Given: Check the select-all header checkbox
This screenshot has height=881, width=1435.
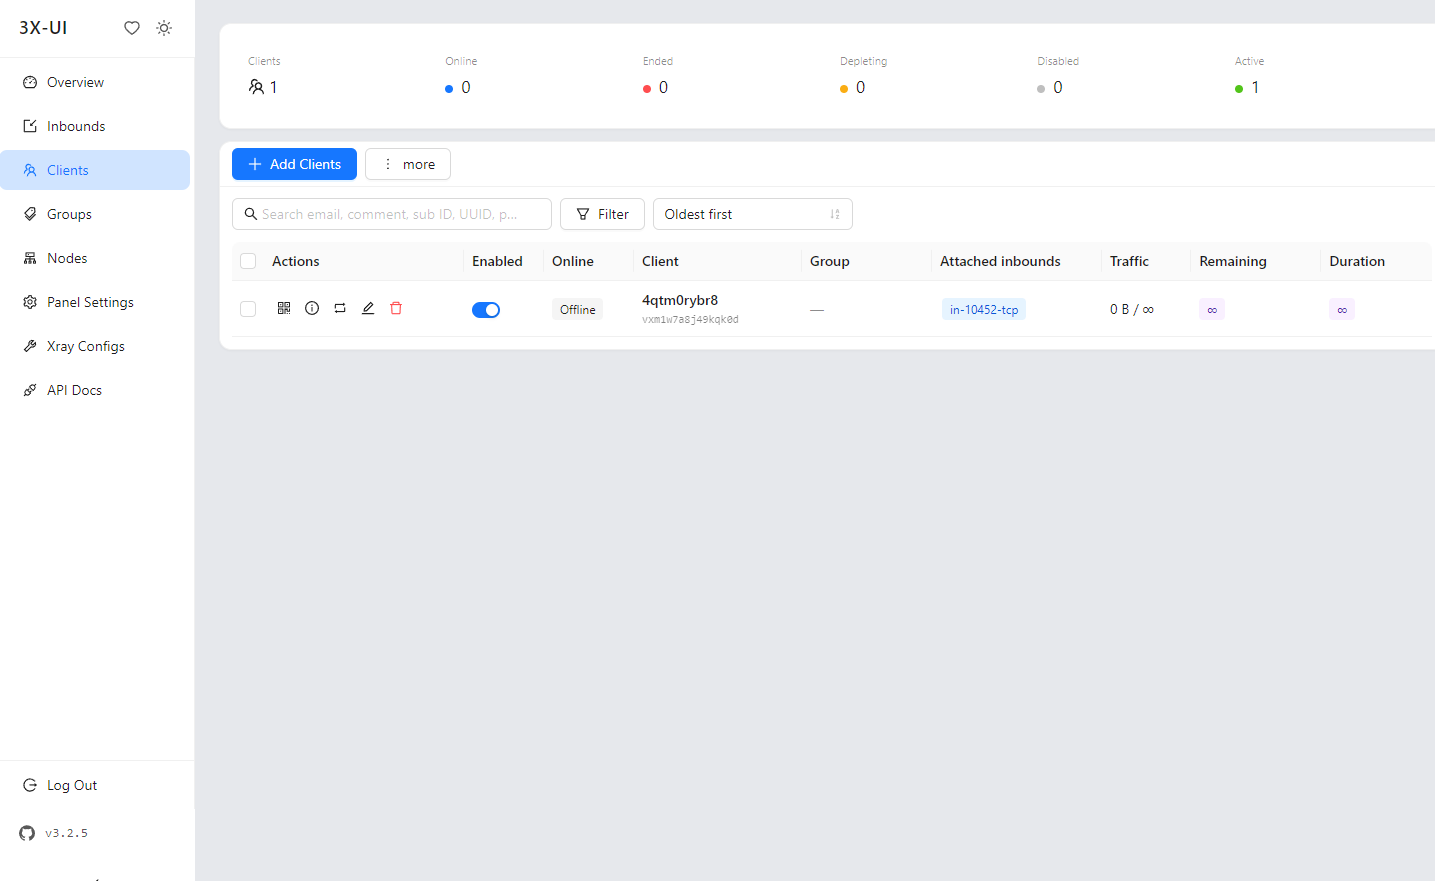Looking at the screenshot, I should (248, 261).
